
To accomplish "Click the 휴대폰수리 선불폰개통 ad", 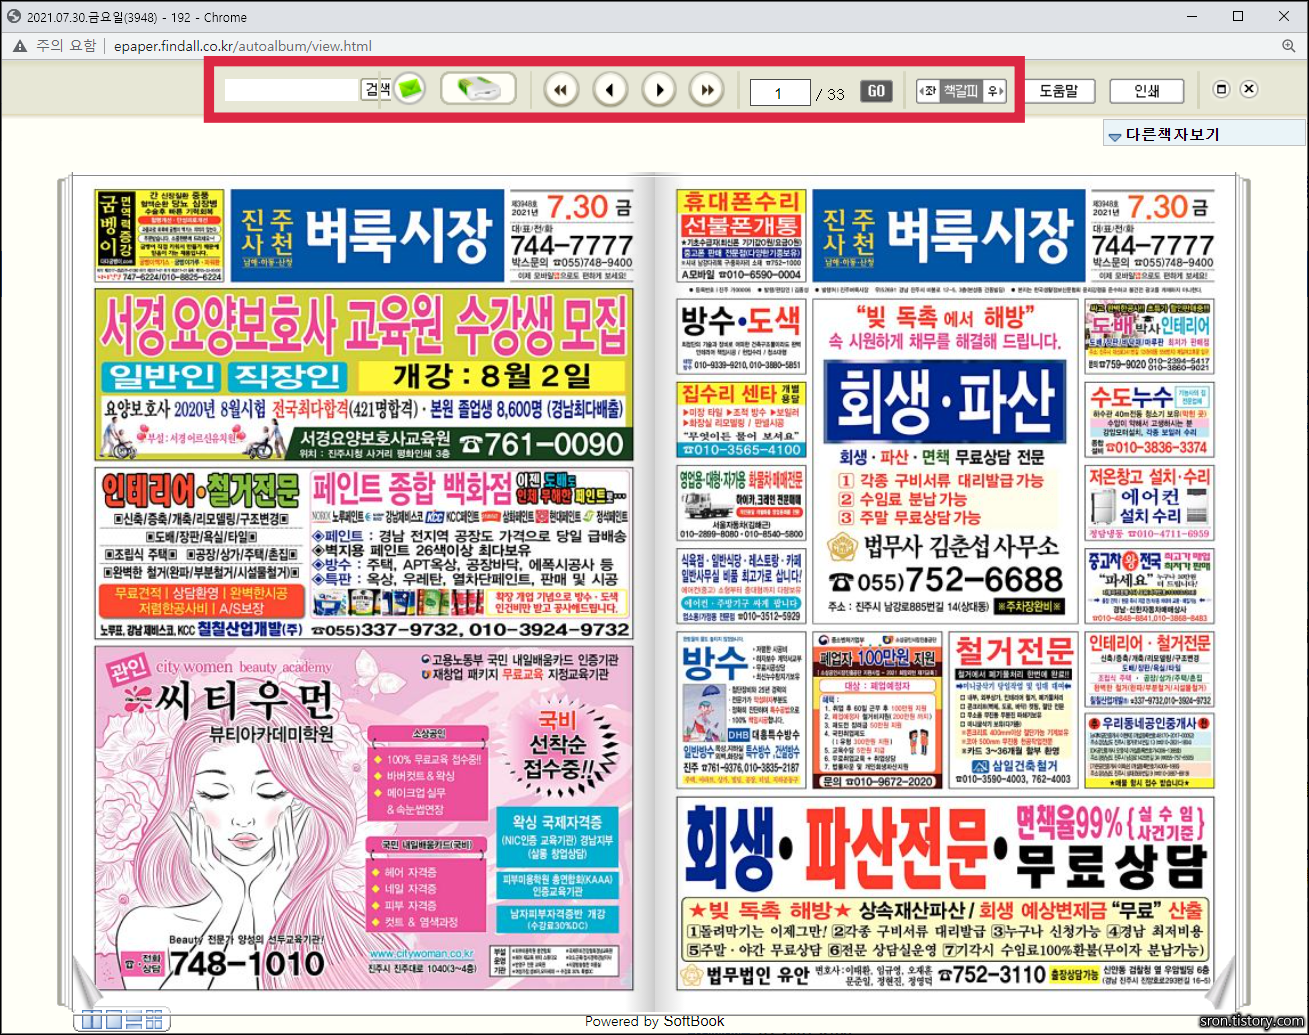I will coord(741,236).
